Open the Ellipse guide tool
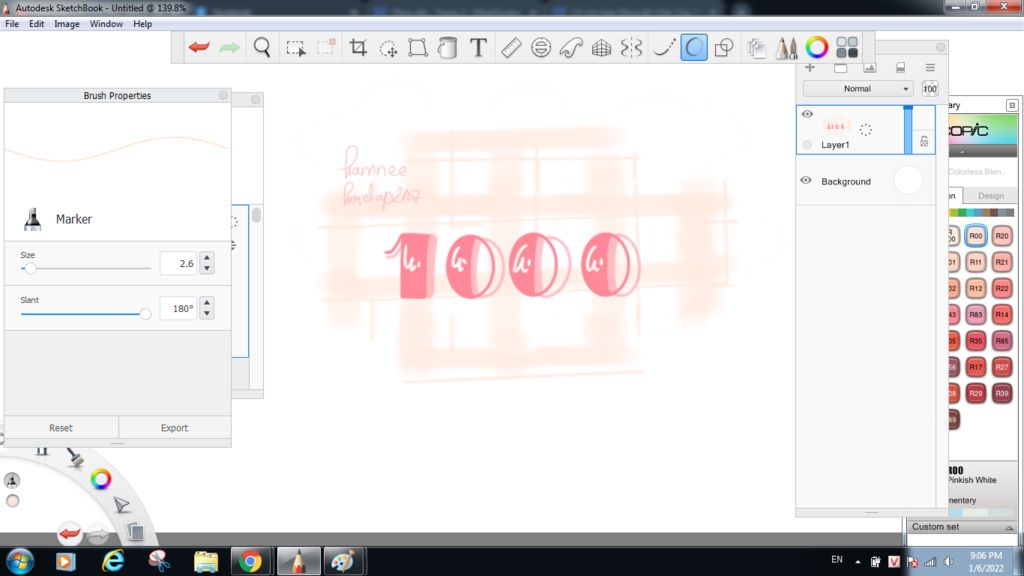The height and width of the screenshot is (576, 1024). click(x=541, y=48)
